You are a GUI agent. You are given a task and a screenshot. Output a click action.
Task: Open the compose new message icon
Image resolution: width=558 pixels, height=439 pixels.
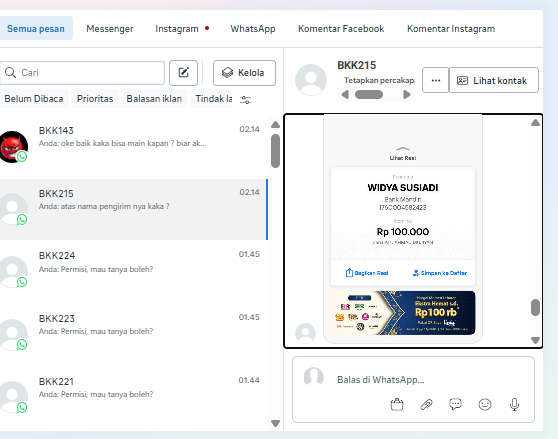coord(183,73)
